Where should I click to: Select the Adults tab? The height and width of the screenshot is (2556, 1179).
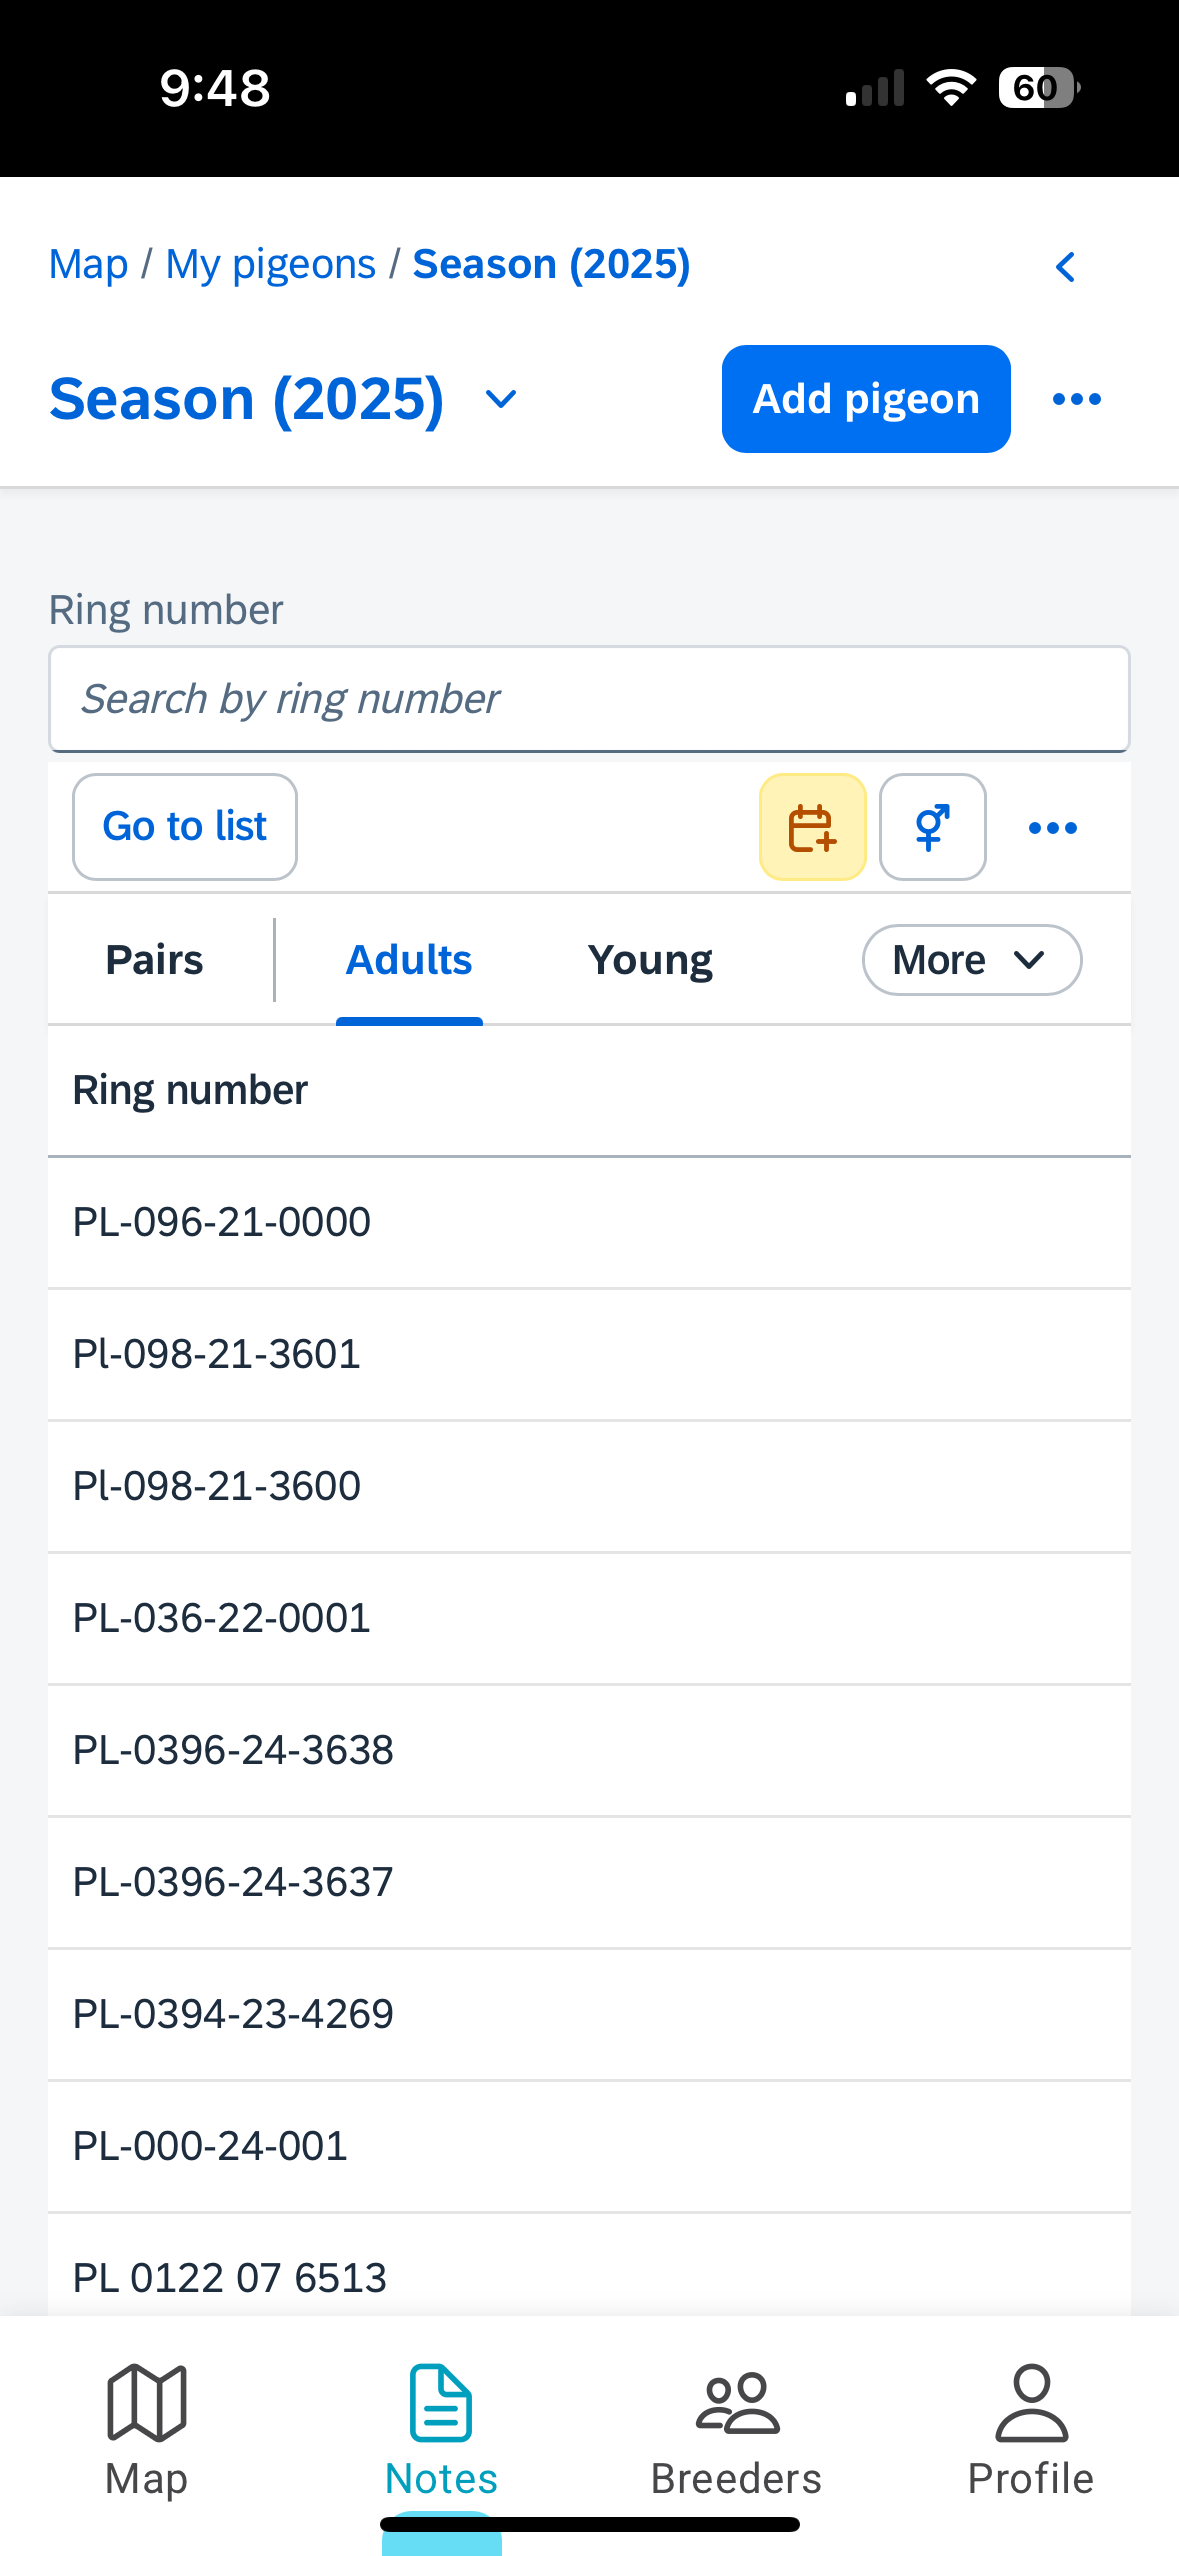409,960
